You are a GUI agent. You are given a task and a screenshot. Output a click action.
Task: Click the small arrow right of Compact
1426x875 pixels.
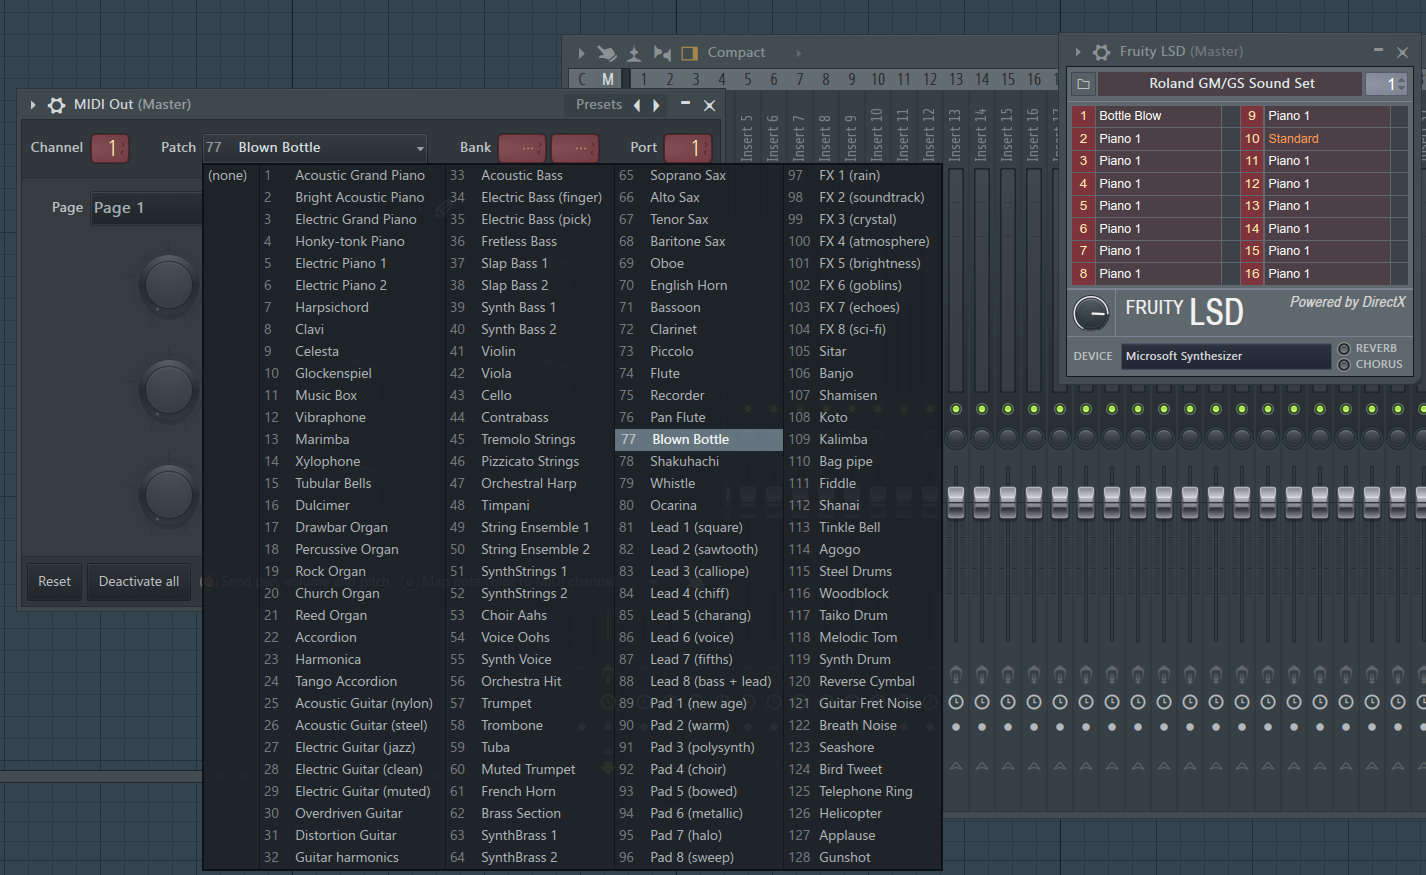(x=798, y=53)
